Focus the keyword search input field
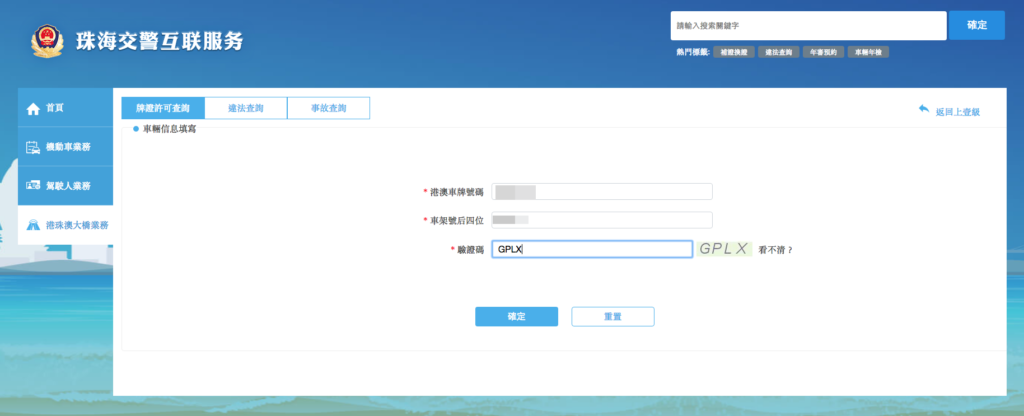 coord(806,25)
